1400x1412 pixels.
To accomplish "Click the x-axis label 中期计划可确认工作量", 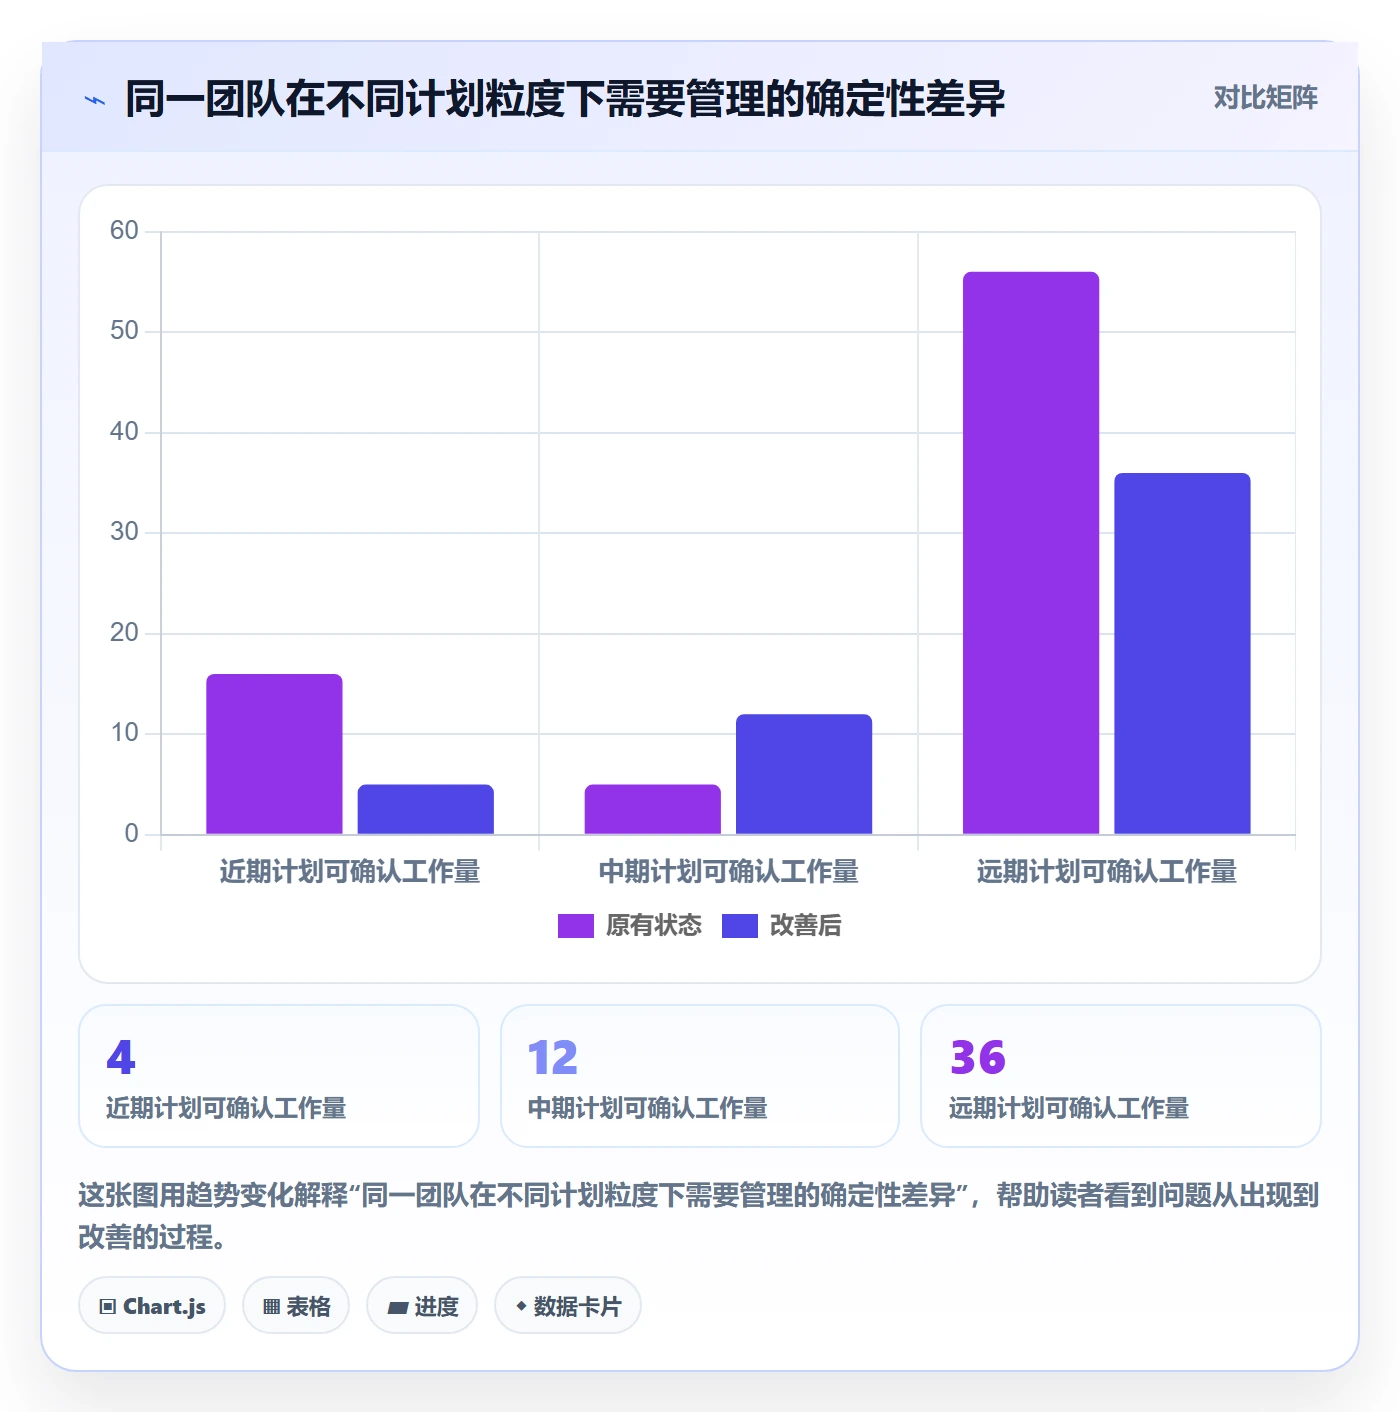I will [x=729, y=872].
